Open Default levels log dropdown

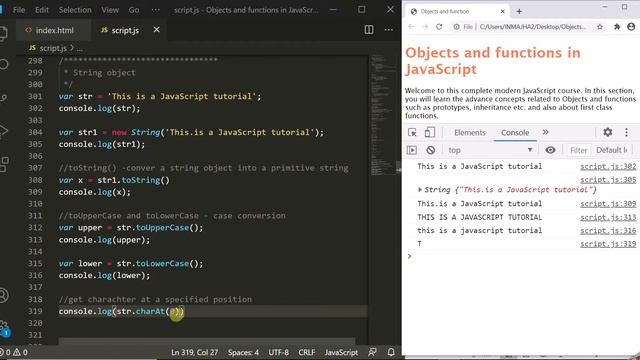[x=612, y=150]
